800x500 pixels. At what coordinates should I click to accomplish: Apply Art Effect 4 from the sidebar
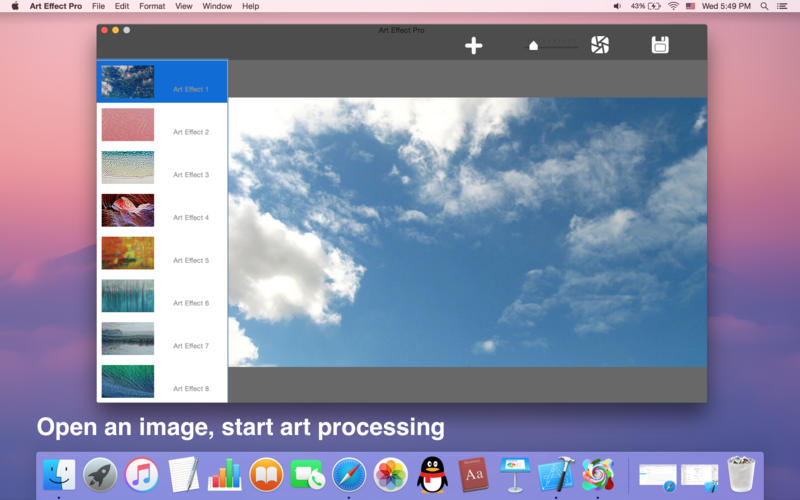[128, 211]
